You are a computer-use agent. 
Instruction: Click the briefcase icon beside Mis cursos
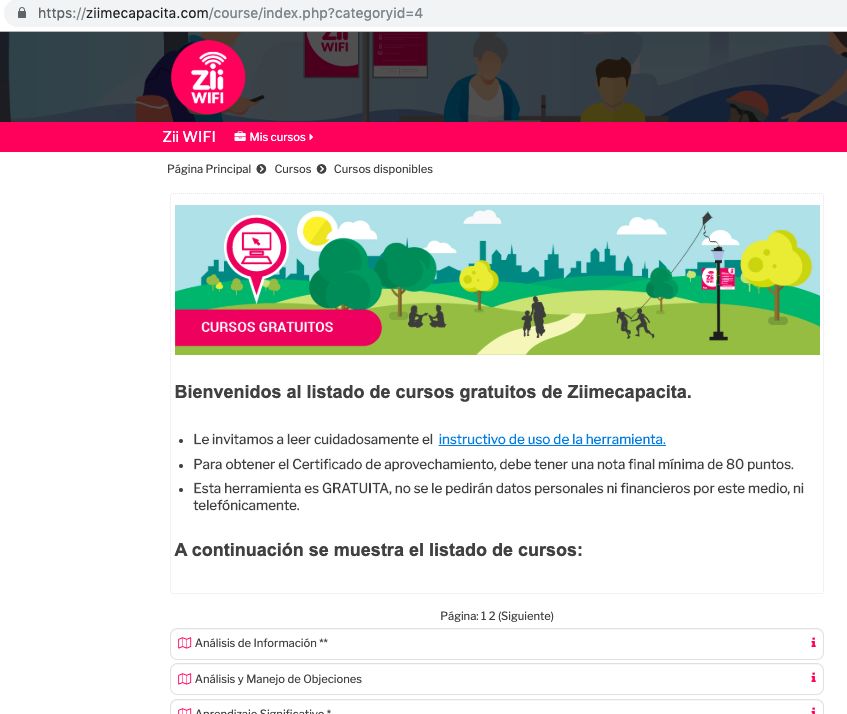coord(239,137)
